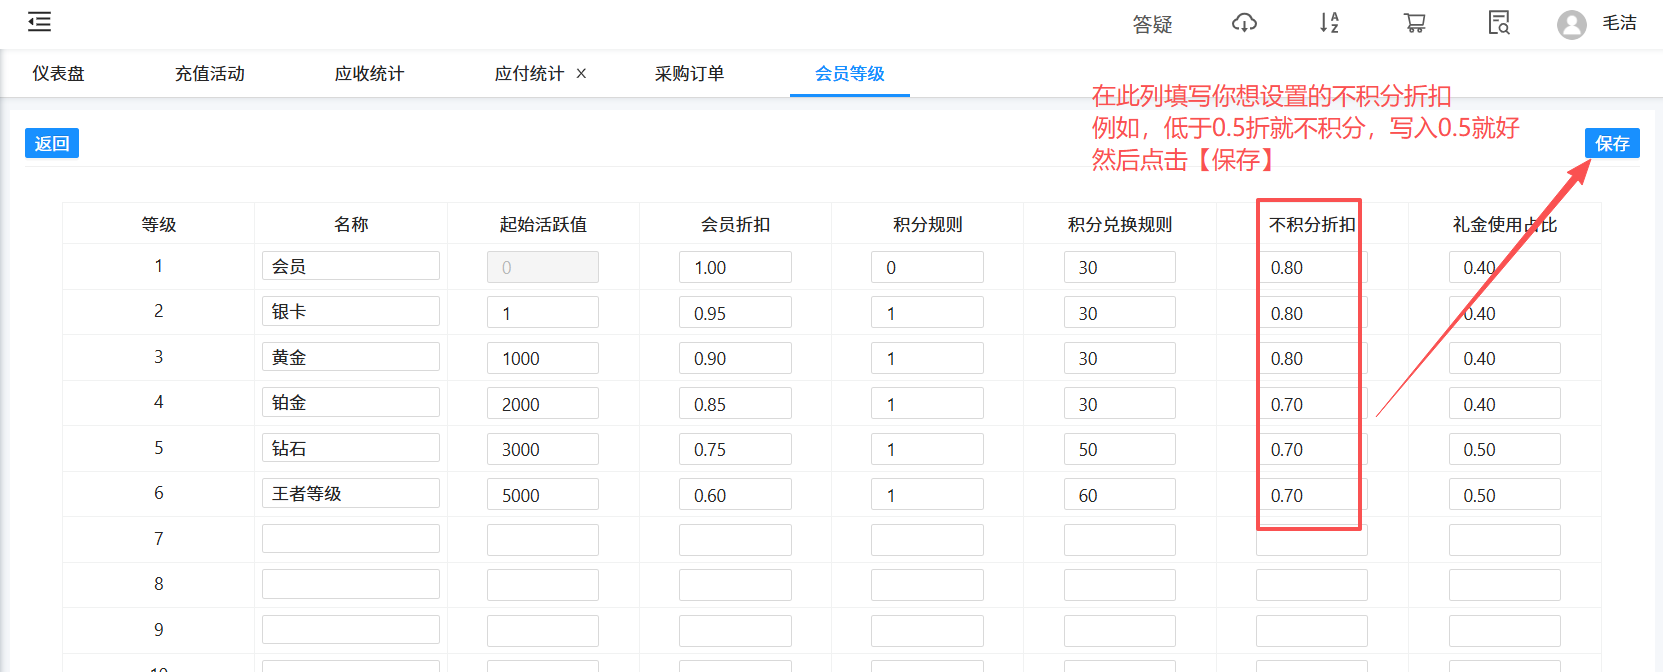The height and width of the screenshot is (672, 1663).
Task: Edit 会员折扣 field for 银卡 level
Action: point(735,313)
